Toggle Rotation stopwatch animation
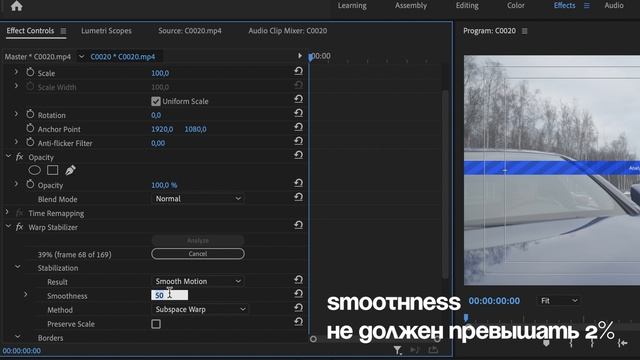 [x=30, y=115]
